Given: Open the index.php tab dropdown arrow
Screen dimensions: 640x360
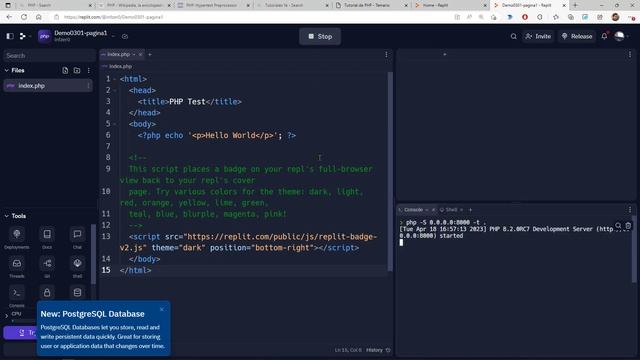Looking at the screenshot, I should pos(134,54).
